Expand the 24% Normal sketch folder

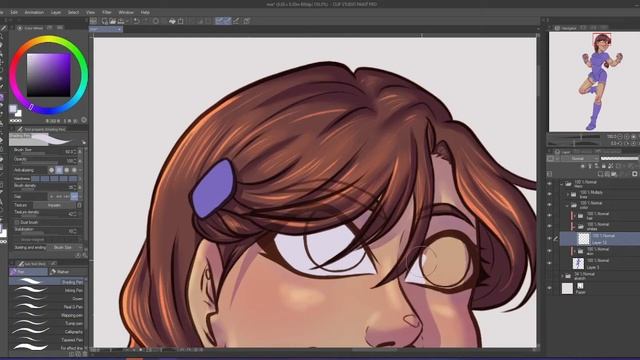coord(562,276)
